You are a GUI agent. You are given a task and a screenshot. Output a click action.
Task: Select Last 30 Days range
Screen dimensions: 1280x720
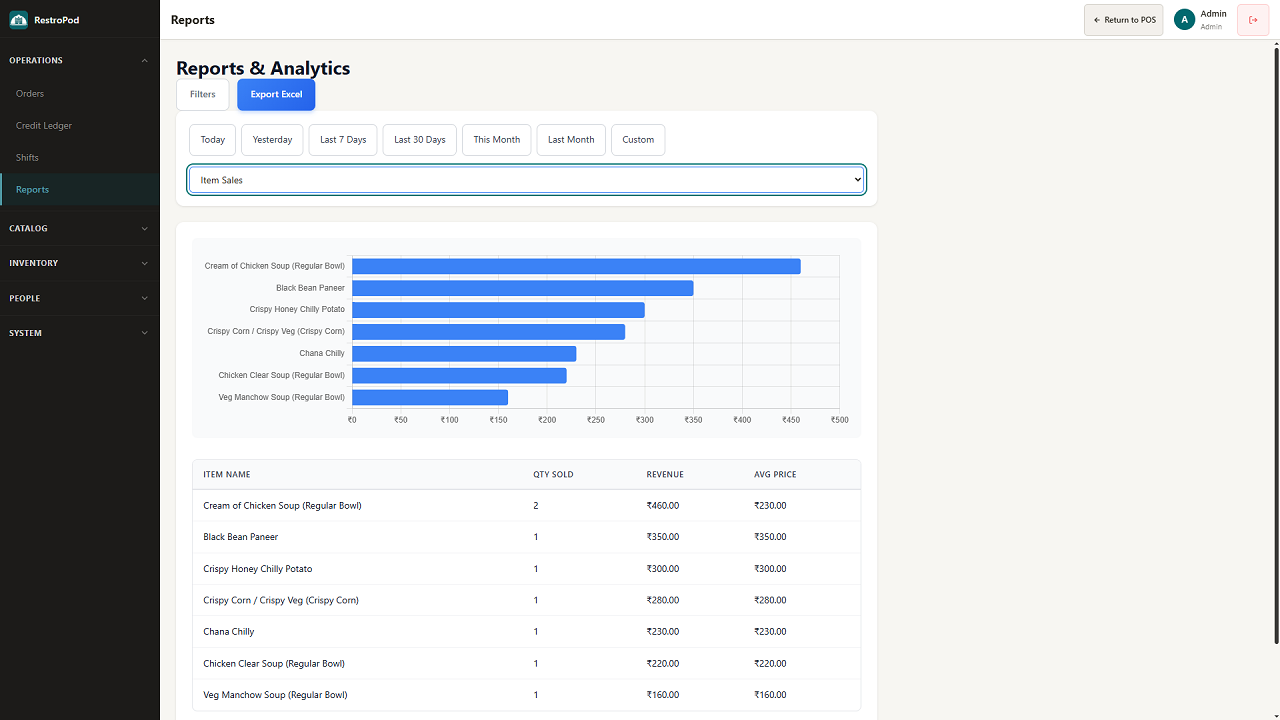tap(420, 140)
